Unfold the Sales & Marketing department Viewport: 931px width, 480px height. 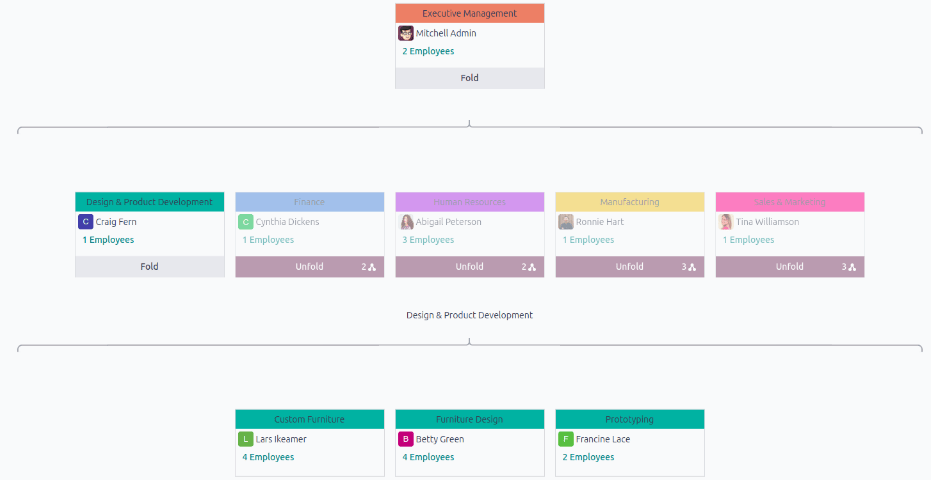pos(789,267)
